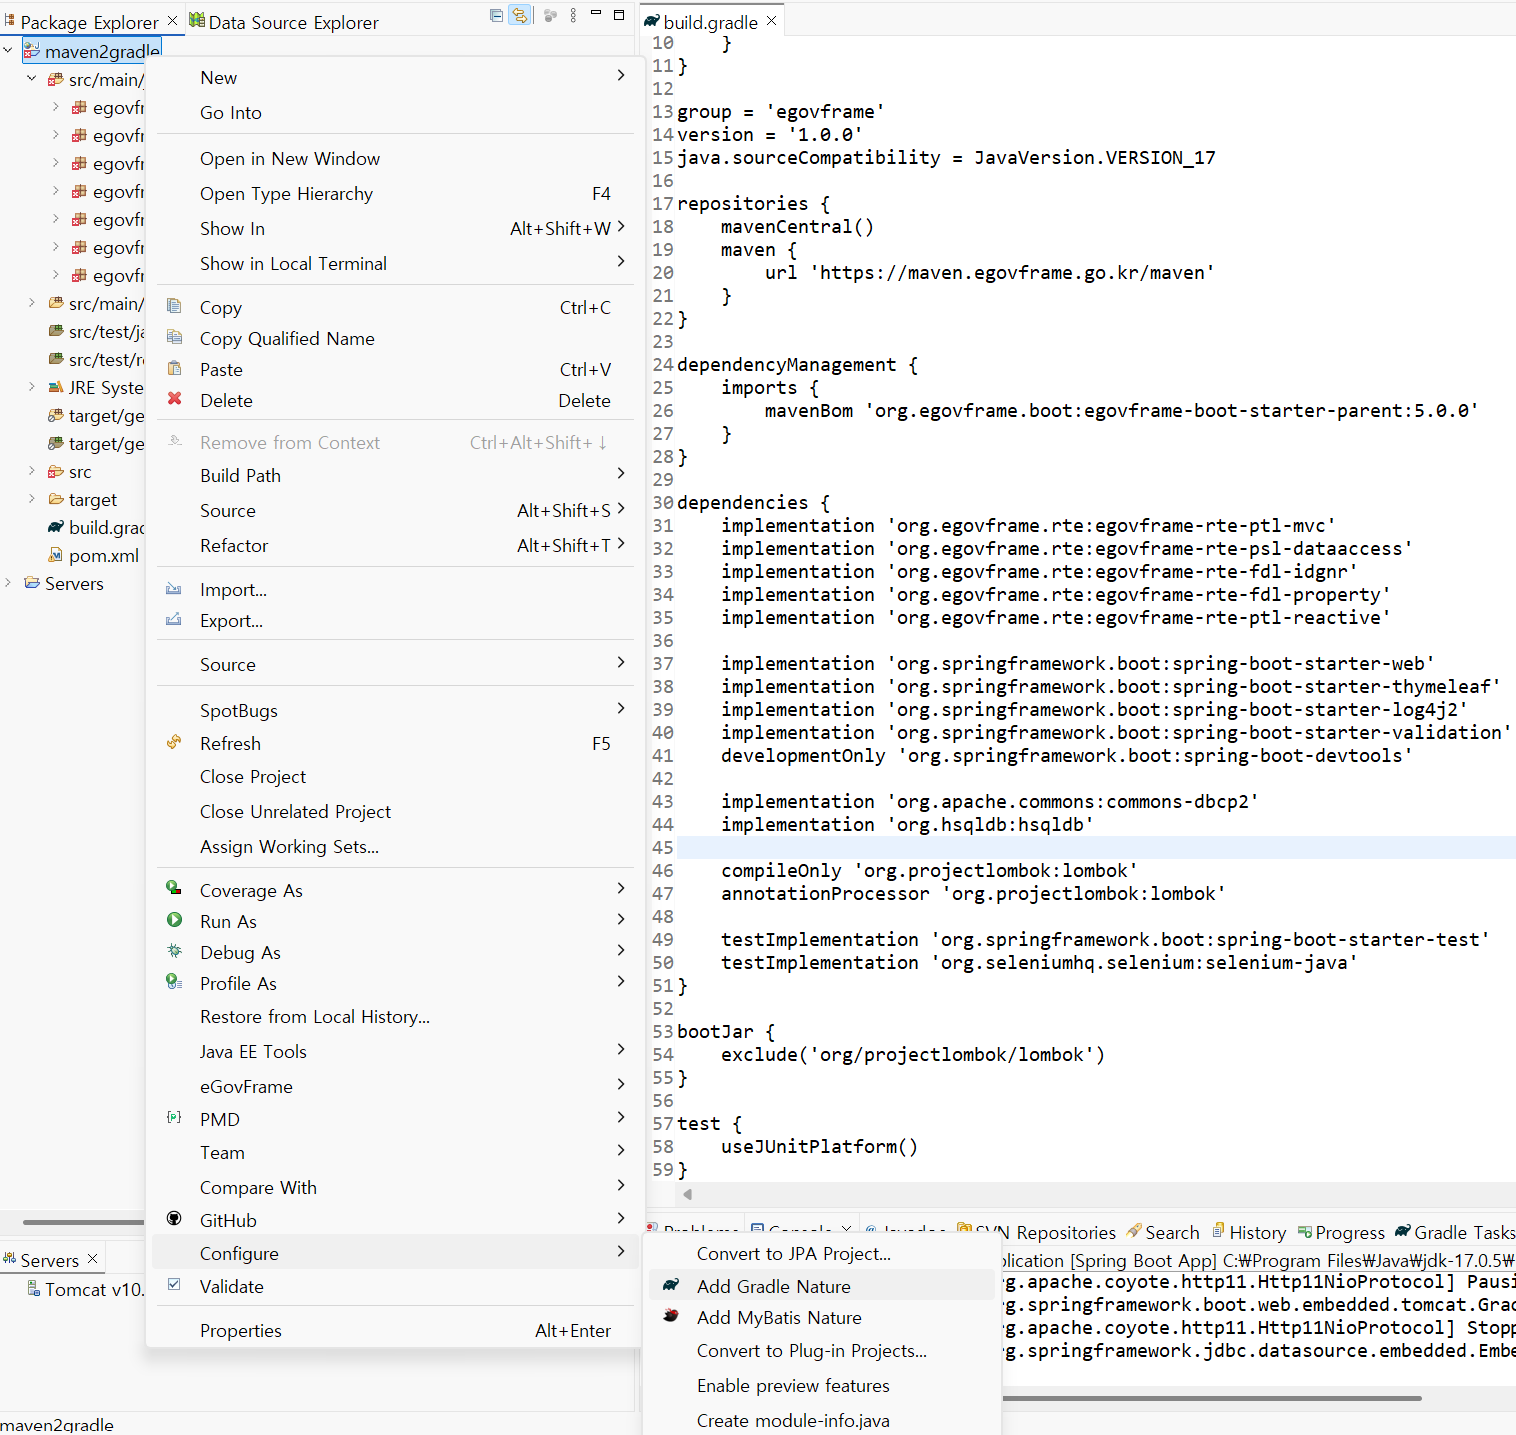Click the editor horizontal scrollbar left arrow

click(x=688, y=1194)
